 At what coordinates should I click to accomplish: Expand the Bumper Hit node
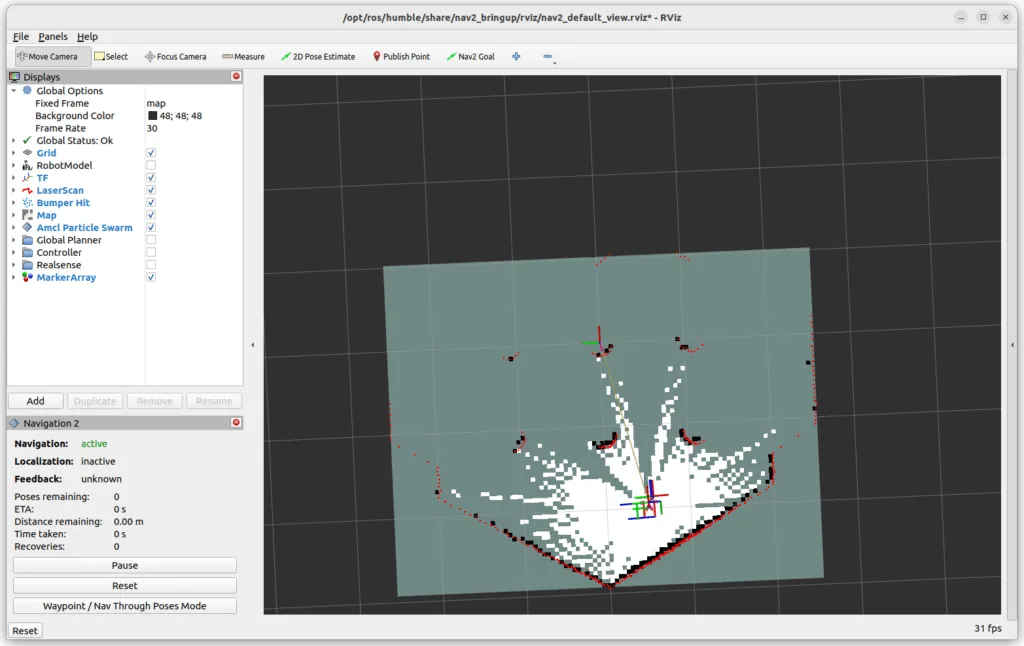pos(14,202)
